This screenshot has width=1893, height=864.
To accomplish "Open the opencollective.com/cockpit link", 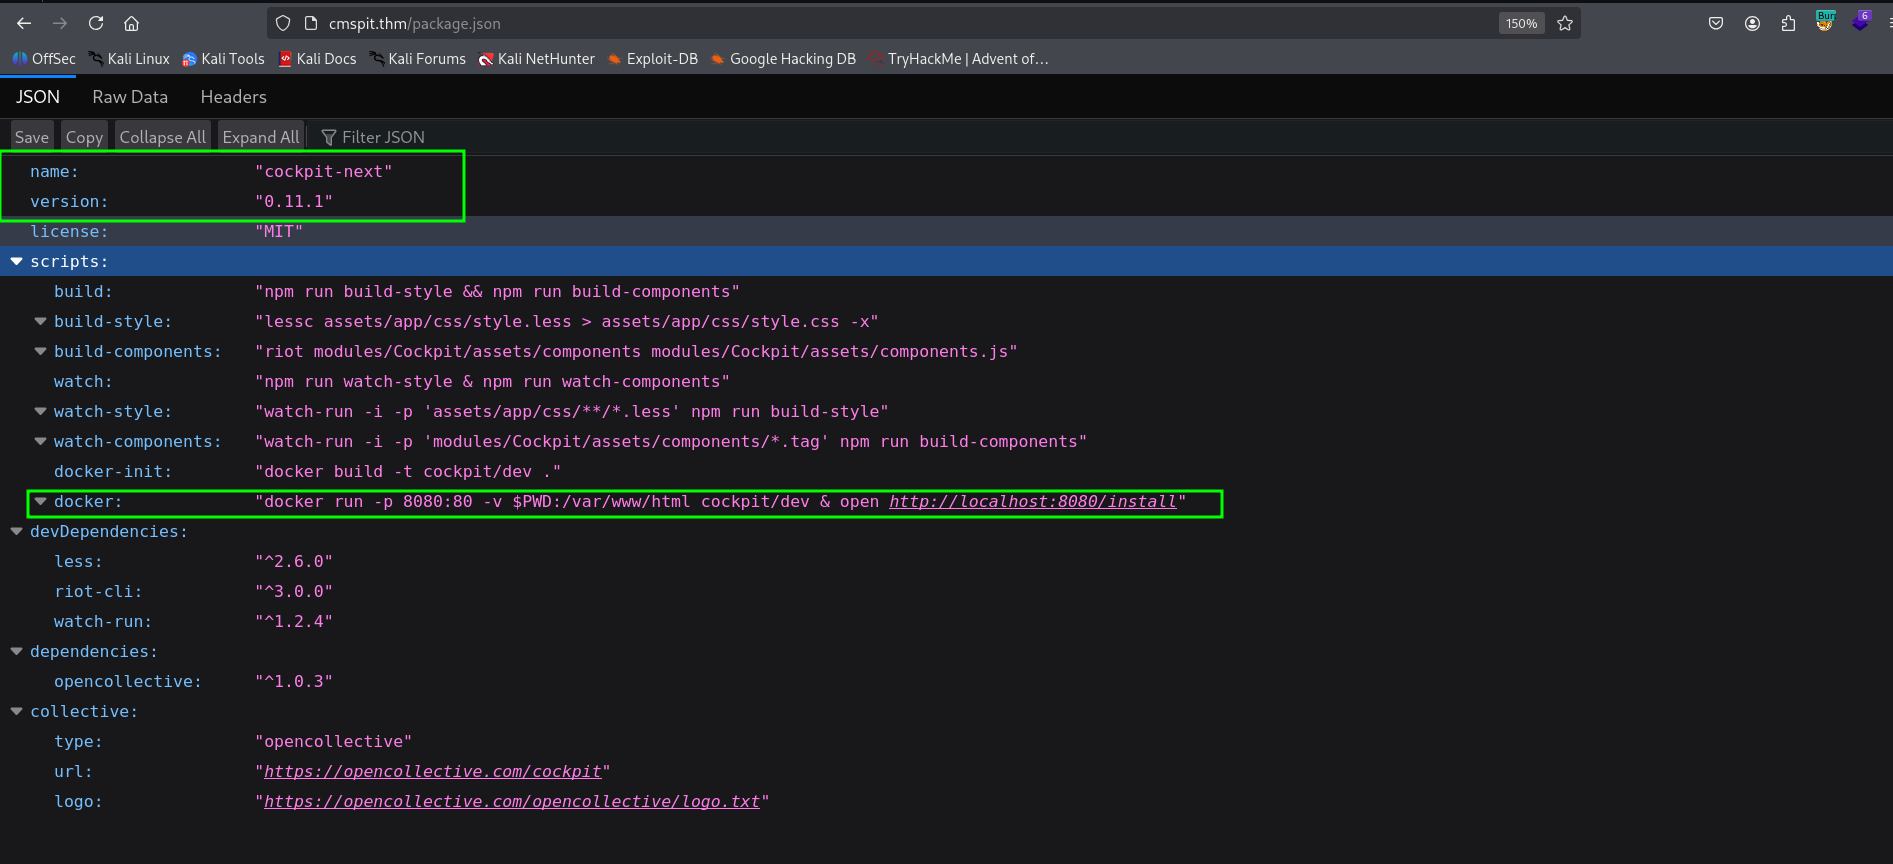I will coord(432,771).
